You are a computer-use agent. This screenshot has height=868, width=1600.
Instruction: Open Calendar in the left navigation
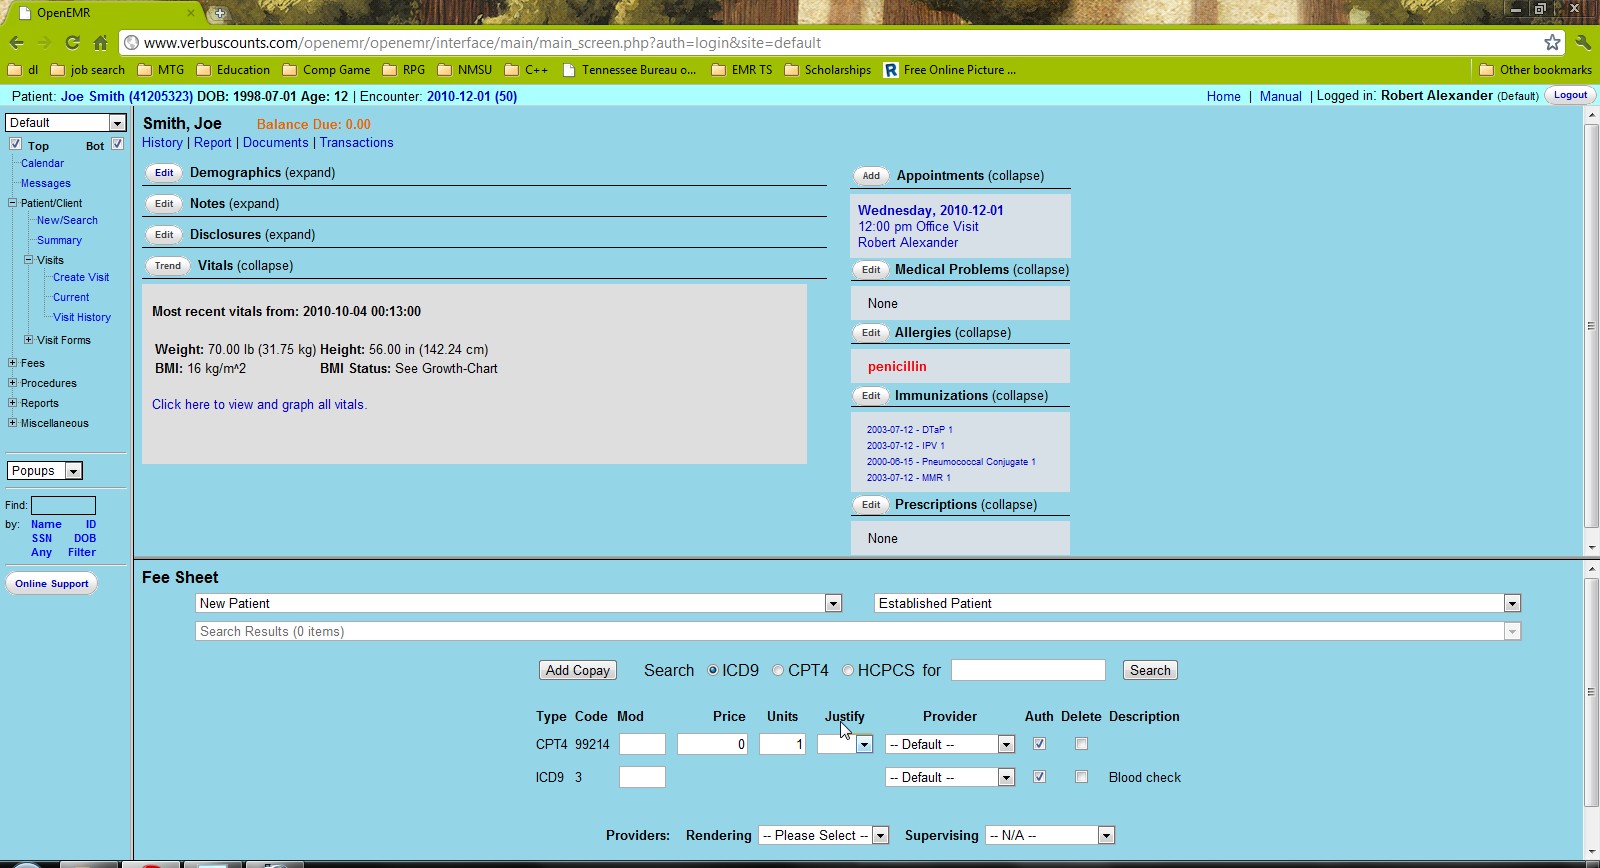point(42,163)
